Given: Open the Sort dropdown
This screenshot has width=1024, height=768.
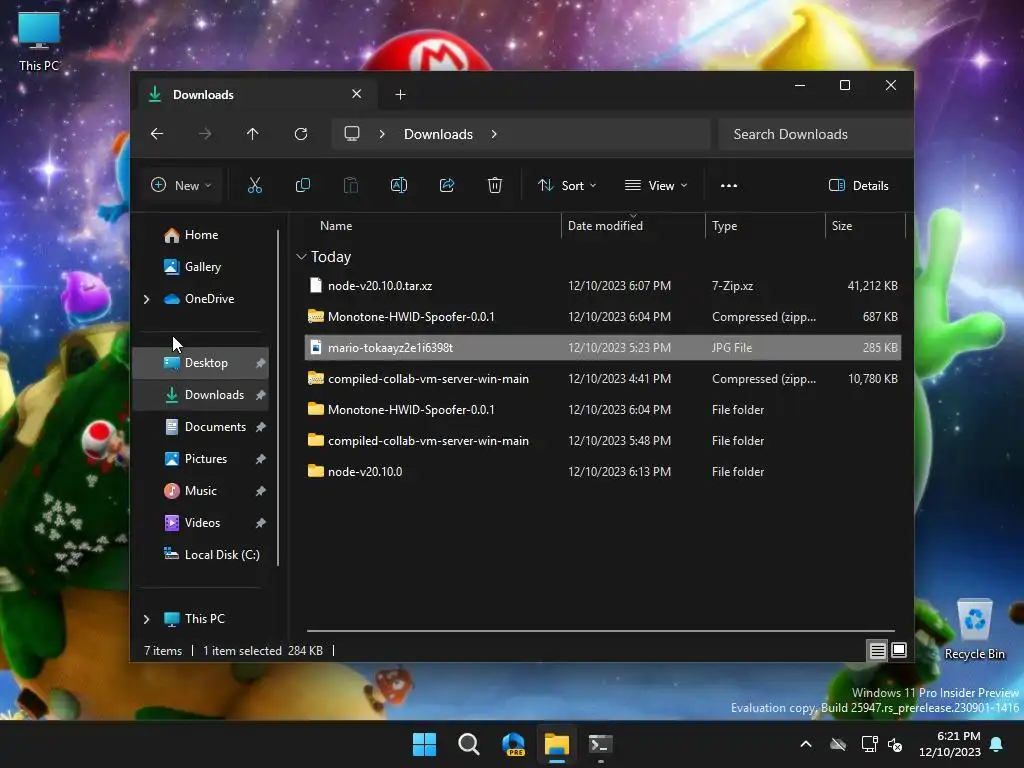Looking at the screenshot, I should click(567, 185).
